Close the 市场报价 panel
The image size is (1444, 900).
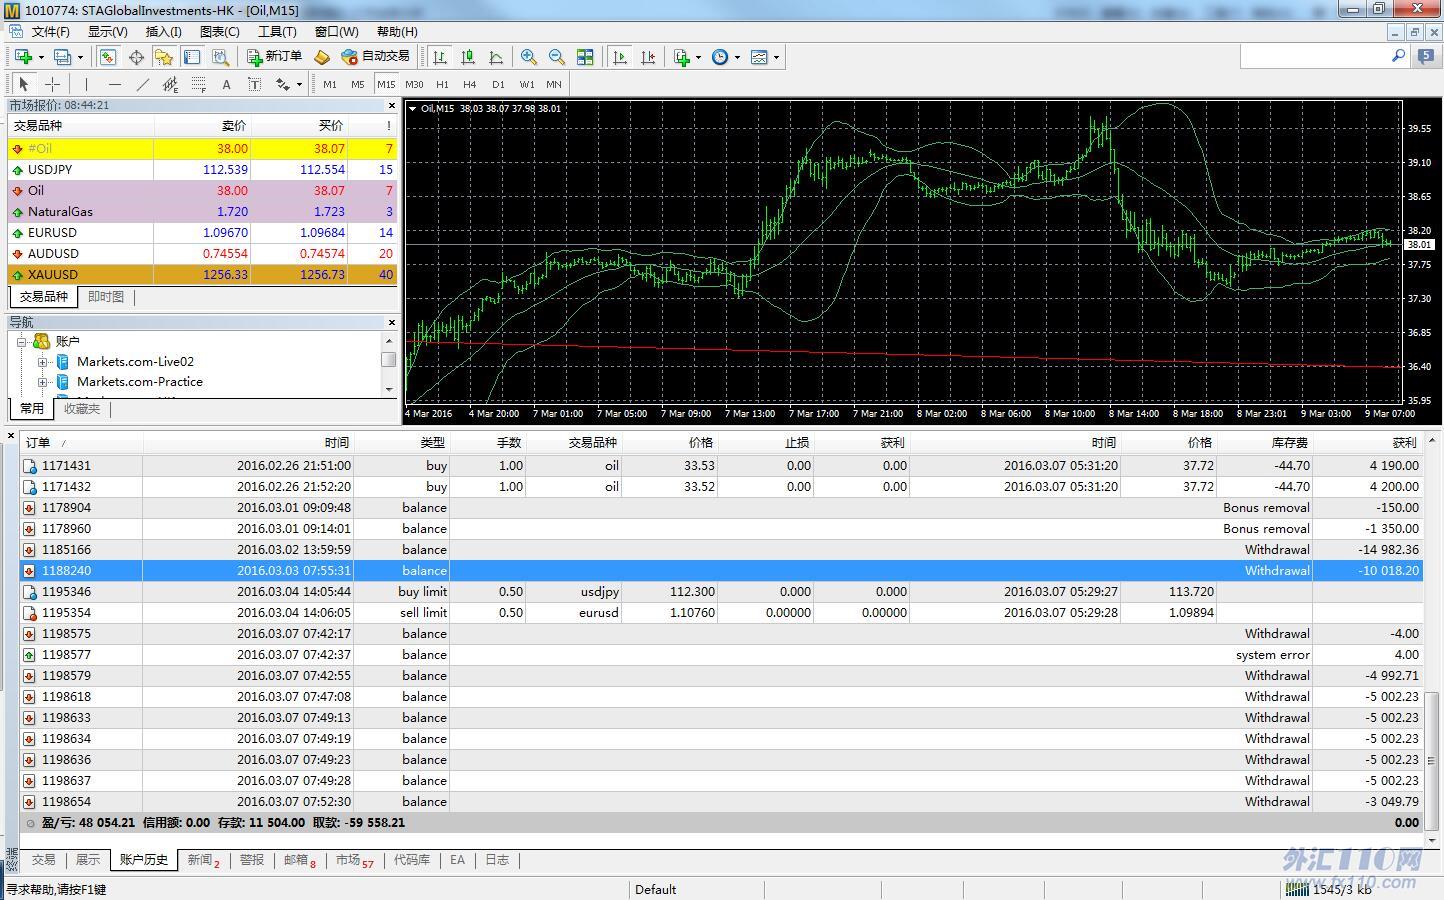pyautogui.click(x=391, y=105)
